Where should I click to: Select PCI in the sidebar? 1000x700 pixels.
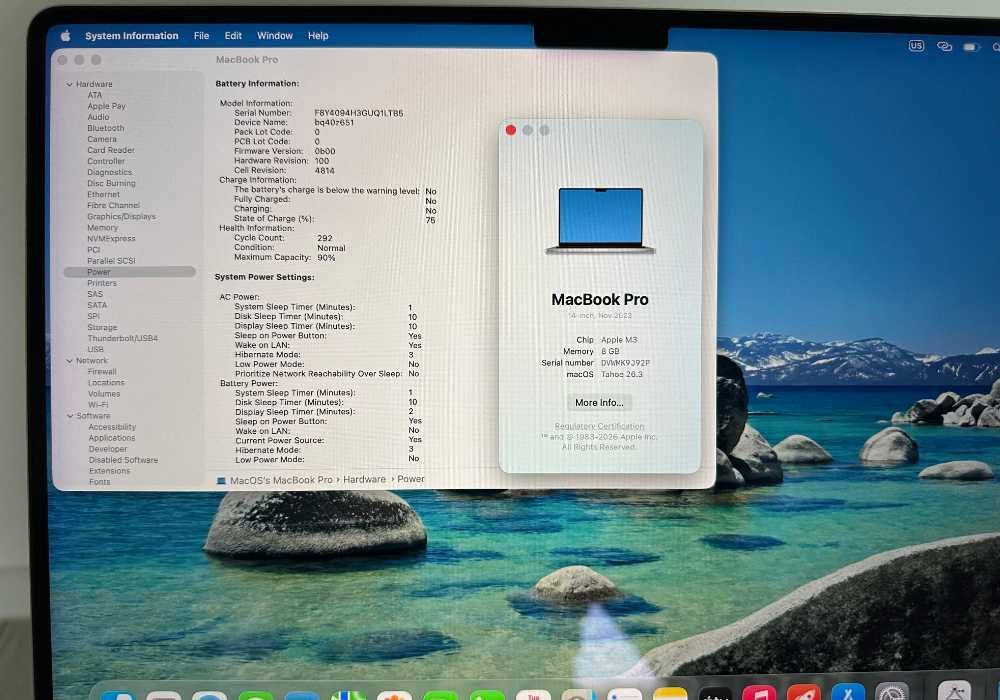coord(94,250)
